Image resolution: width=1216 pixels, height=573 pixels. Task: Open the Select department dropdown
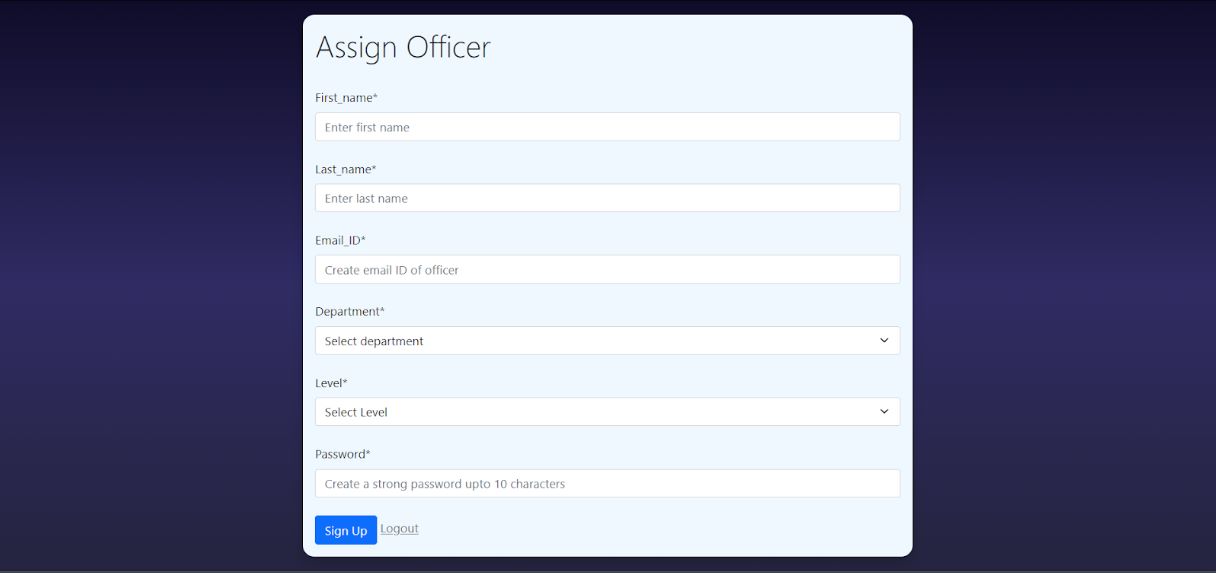point(607,341)
